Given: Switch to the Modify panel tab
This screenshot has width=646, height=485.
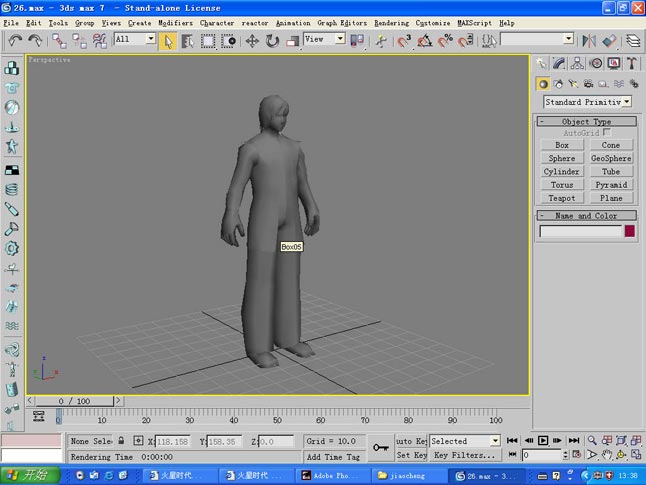Looking at the screenshot, I should [x=559, y=63].
